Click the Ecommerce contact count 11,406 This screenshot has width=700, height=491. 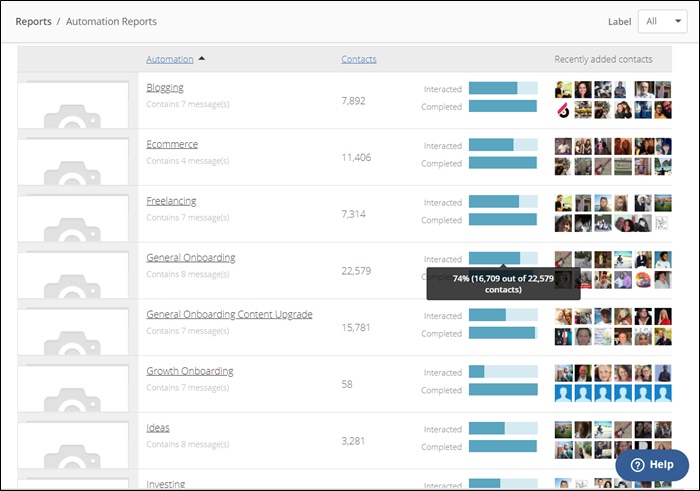[x=356, y=158]
